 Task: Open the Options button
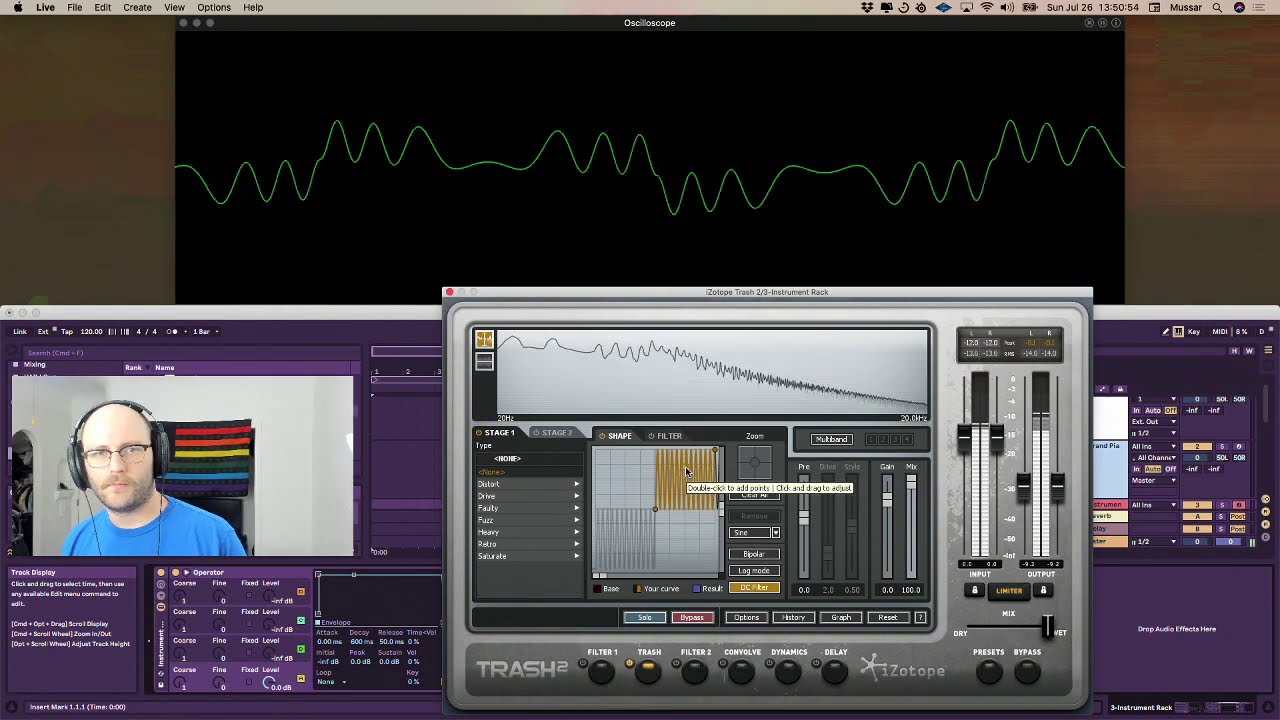(747, 618)
